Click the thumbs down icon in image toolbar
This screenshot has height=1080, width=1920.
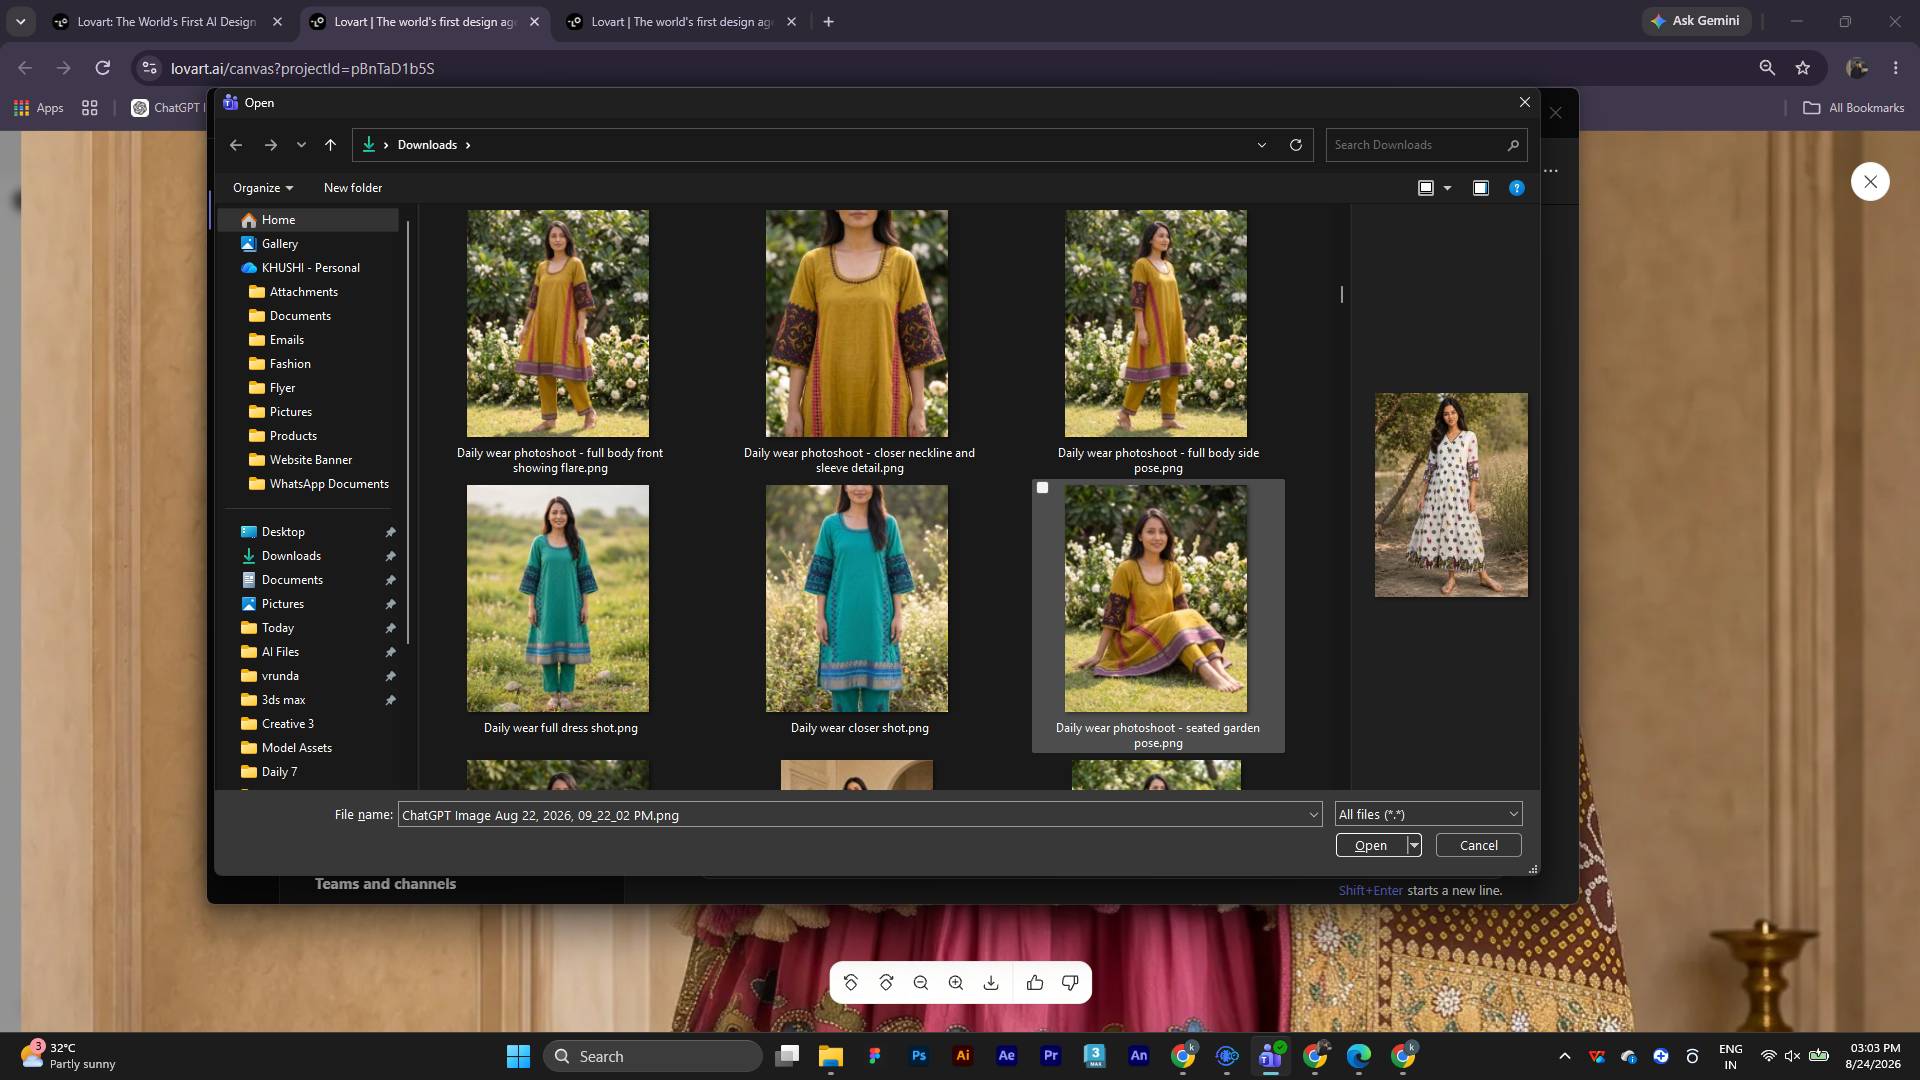tap(1070, 983)
